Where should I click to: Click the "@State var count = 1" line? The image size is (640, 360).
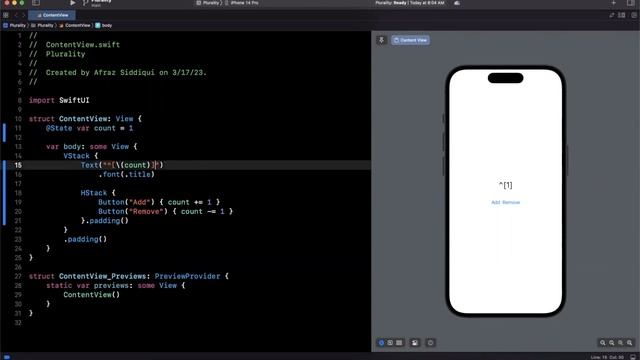tap(89, 128)
